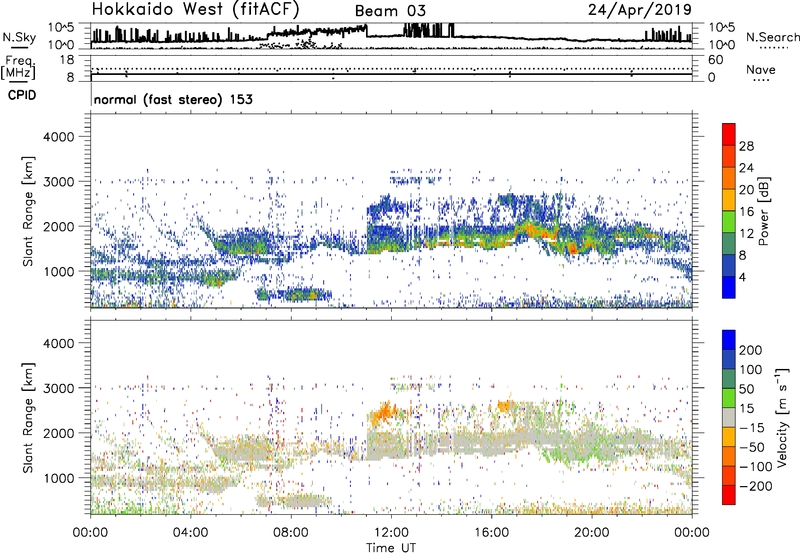The image size is (800, 554).
Task: Click the "100" value on Velocity scale
Action: [751, 370]
